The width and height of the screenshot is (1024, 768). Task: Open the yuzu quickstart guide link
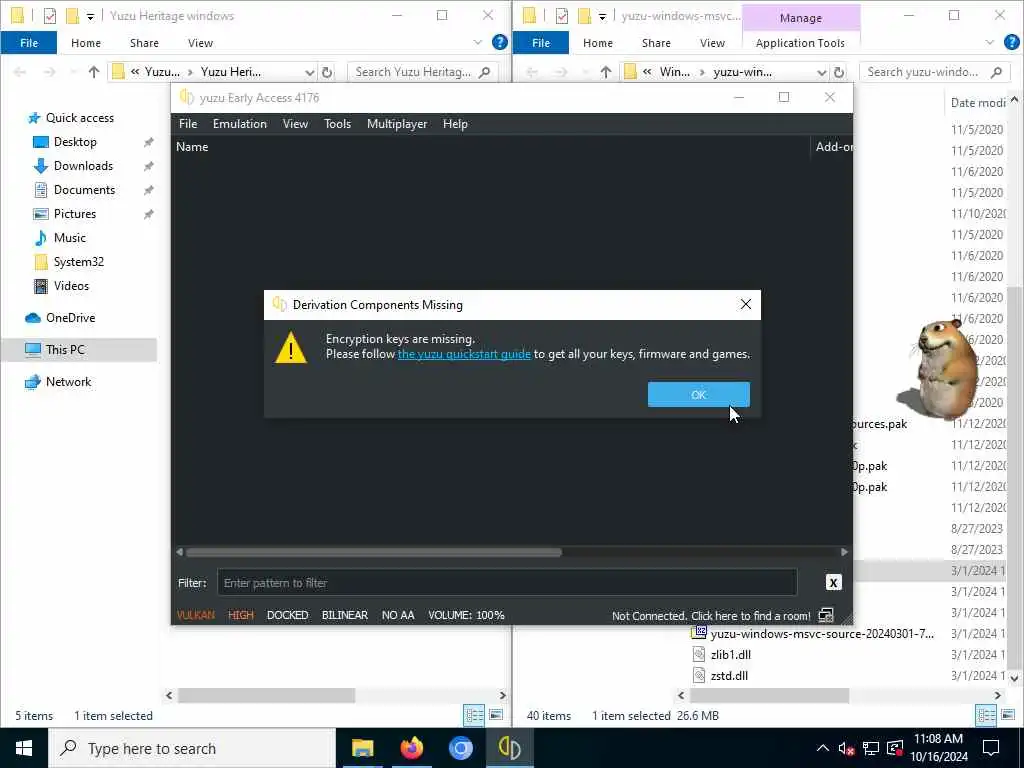coord(464,354)
